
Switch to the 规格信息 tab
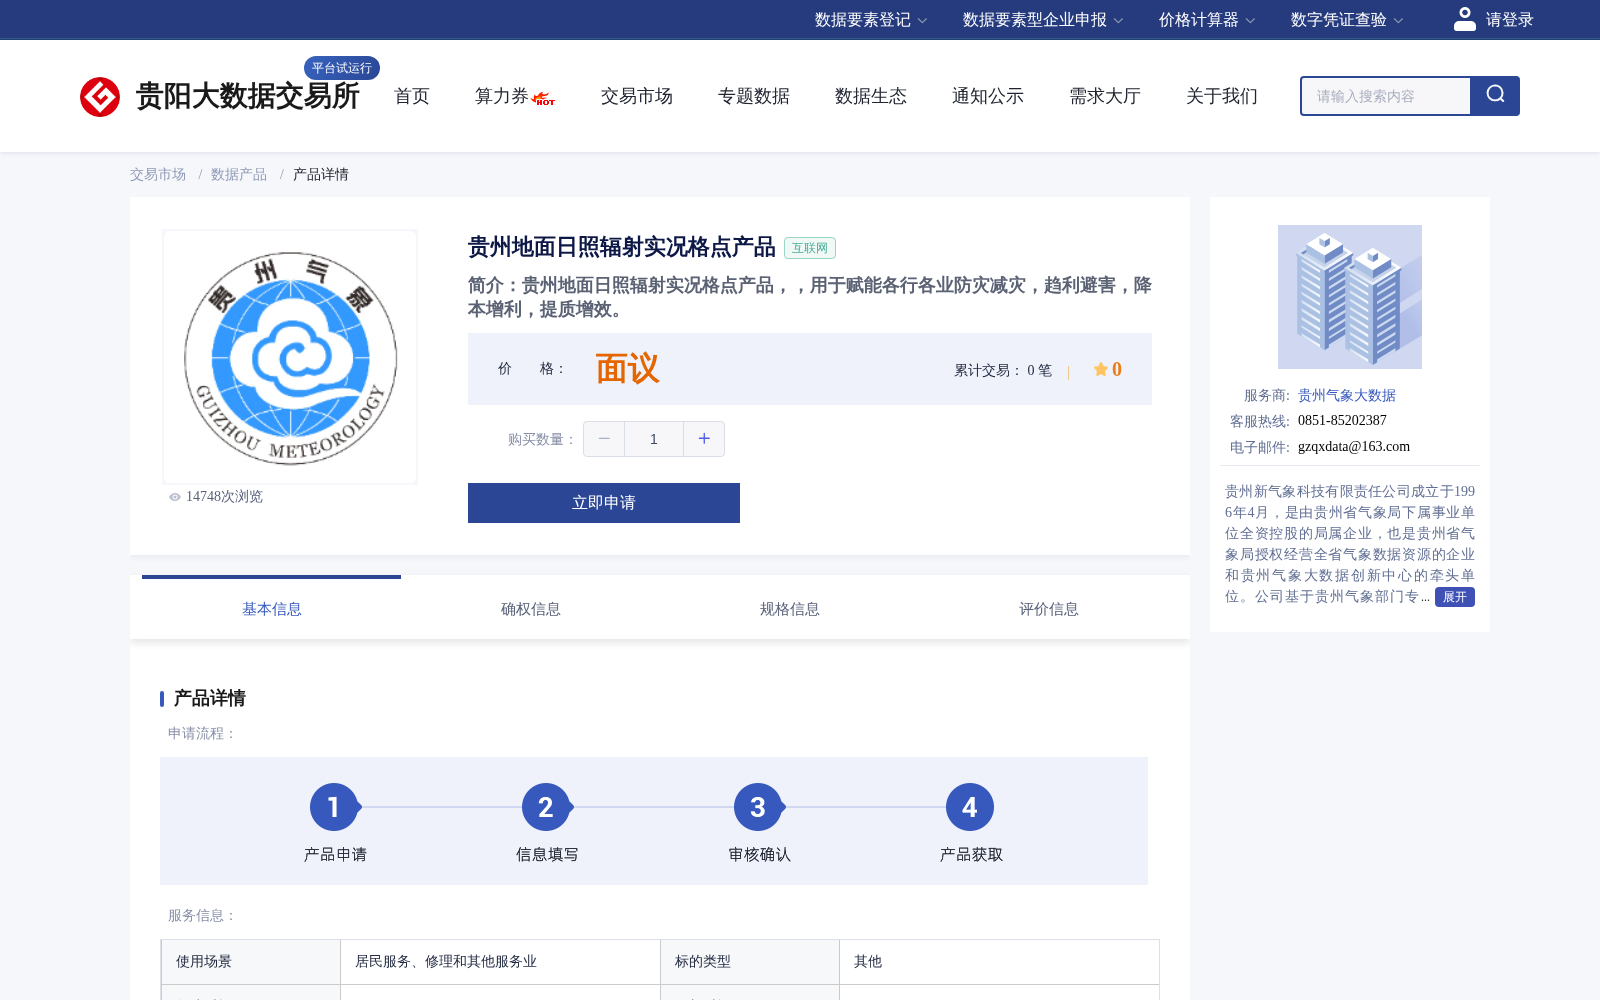[790, 609]
